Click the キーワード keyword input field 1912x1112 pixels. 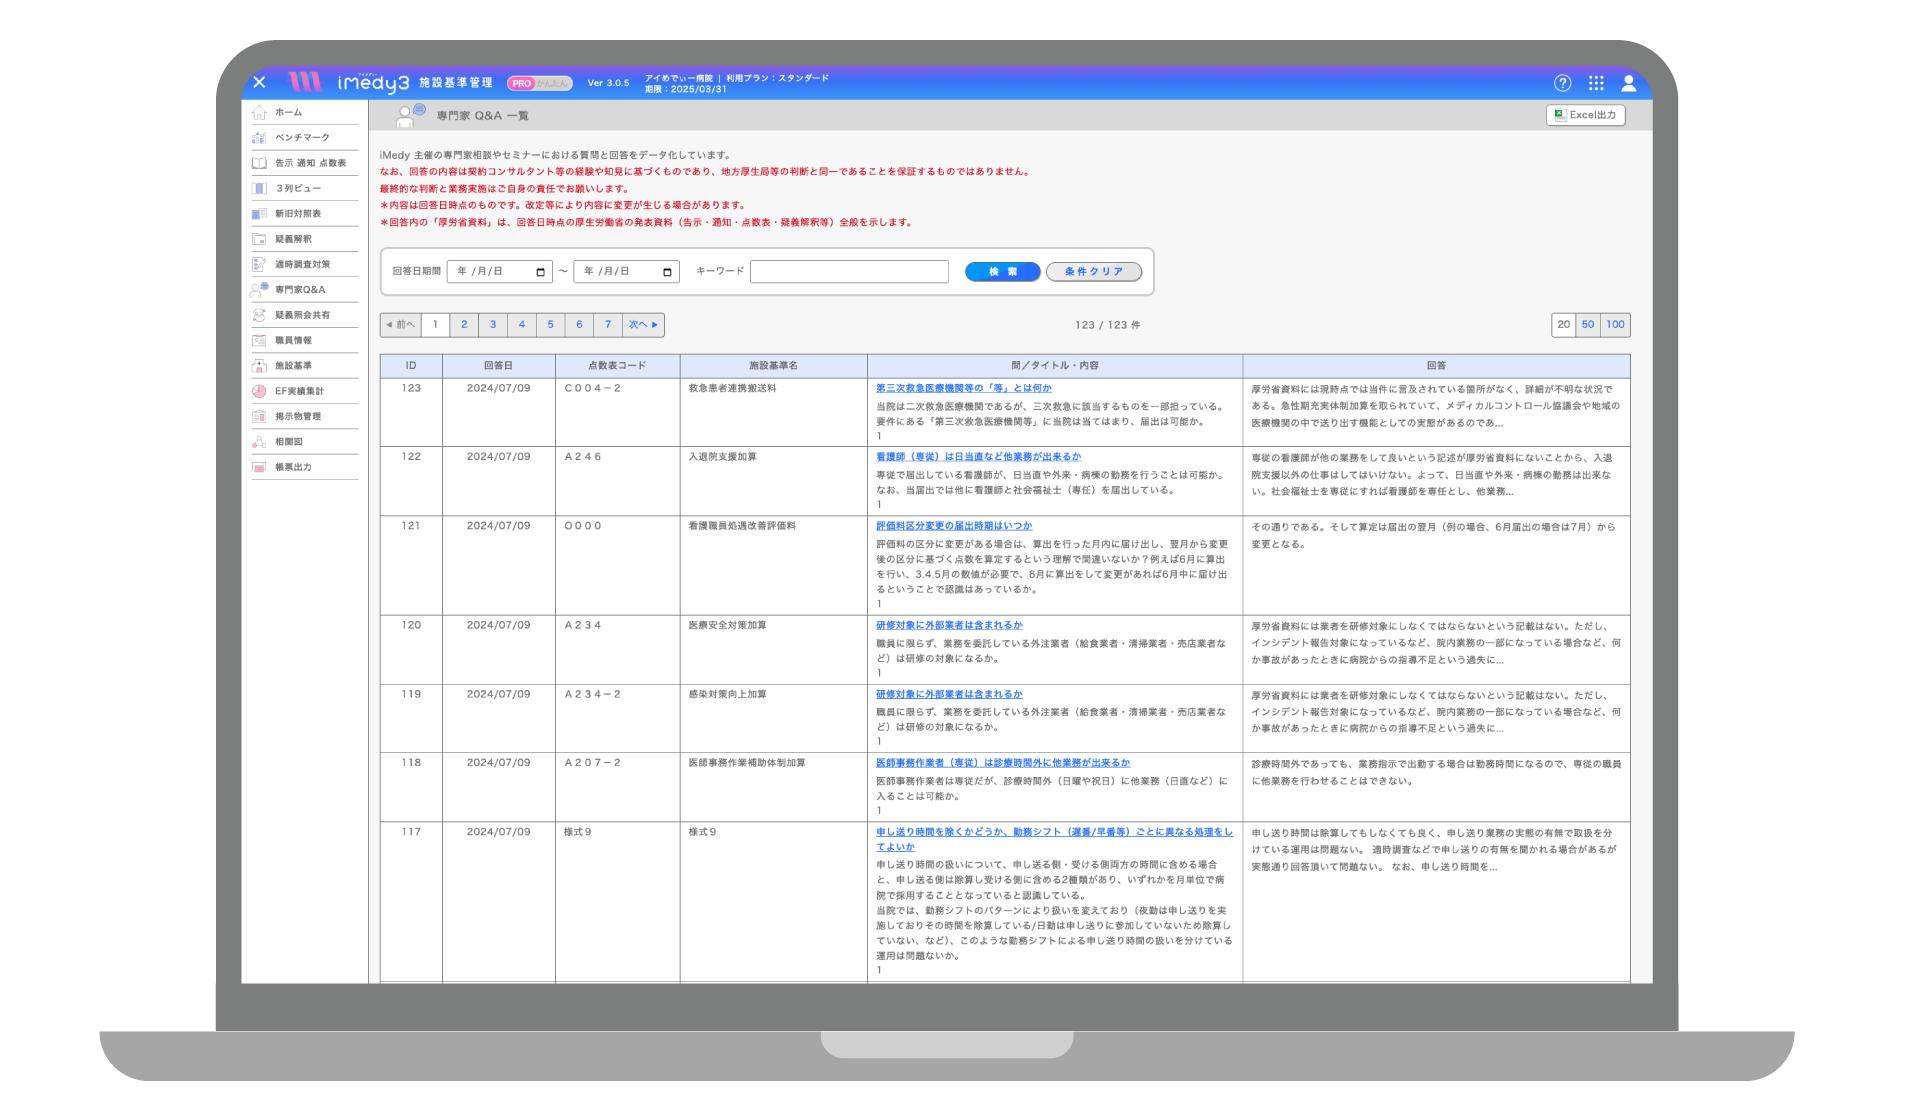(849, 272)
